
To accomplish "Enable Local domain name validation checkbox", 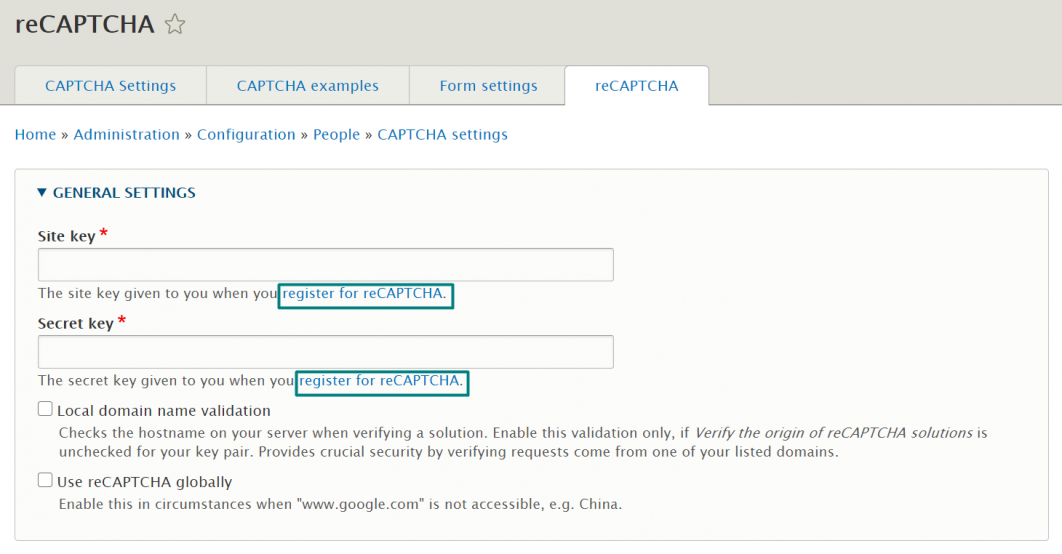I will point(45,408).
